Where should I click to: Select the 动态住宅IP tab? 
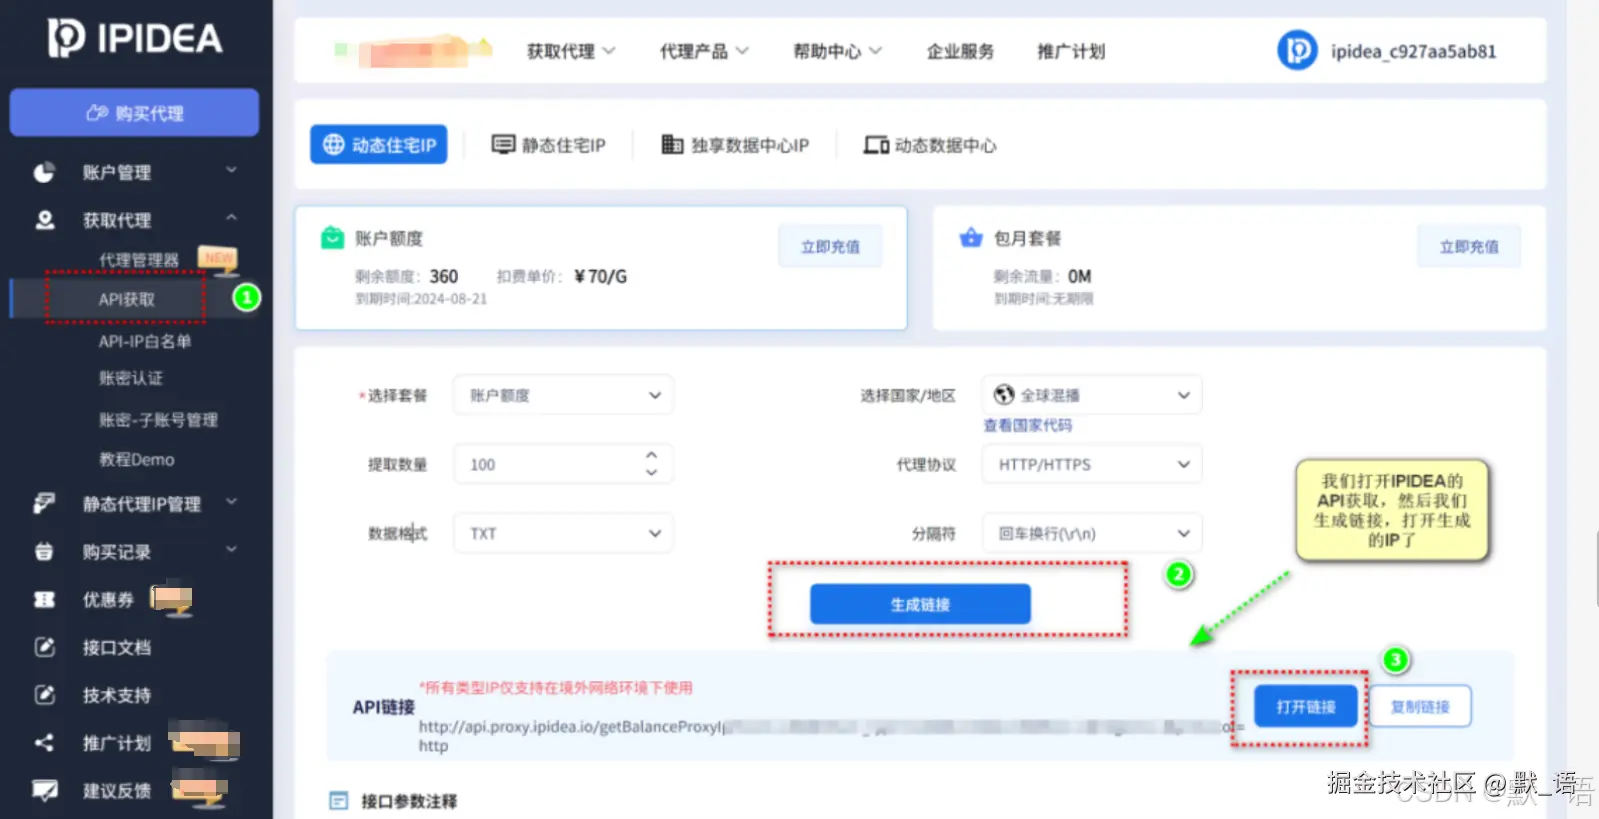(379, 145)
